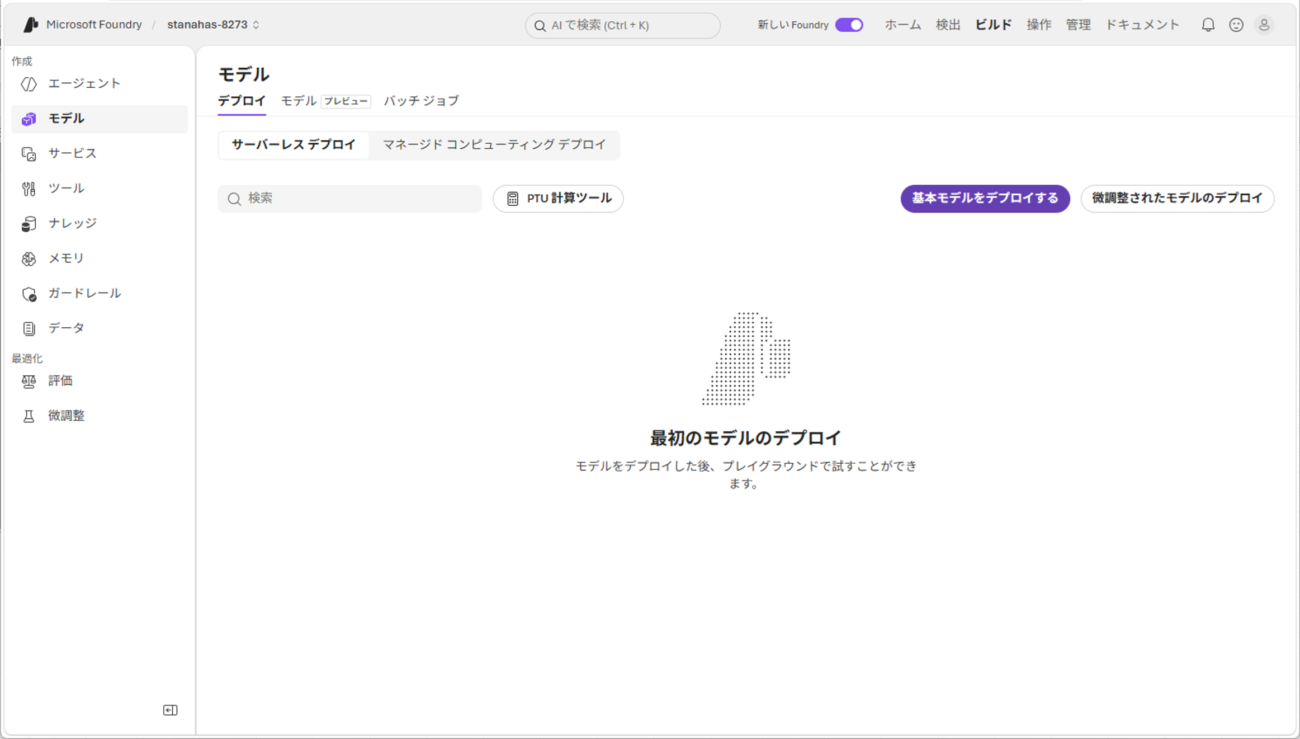Open the PTU 計算ツール button

tap(558, 199)
